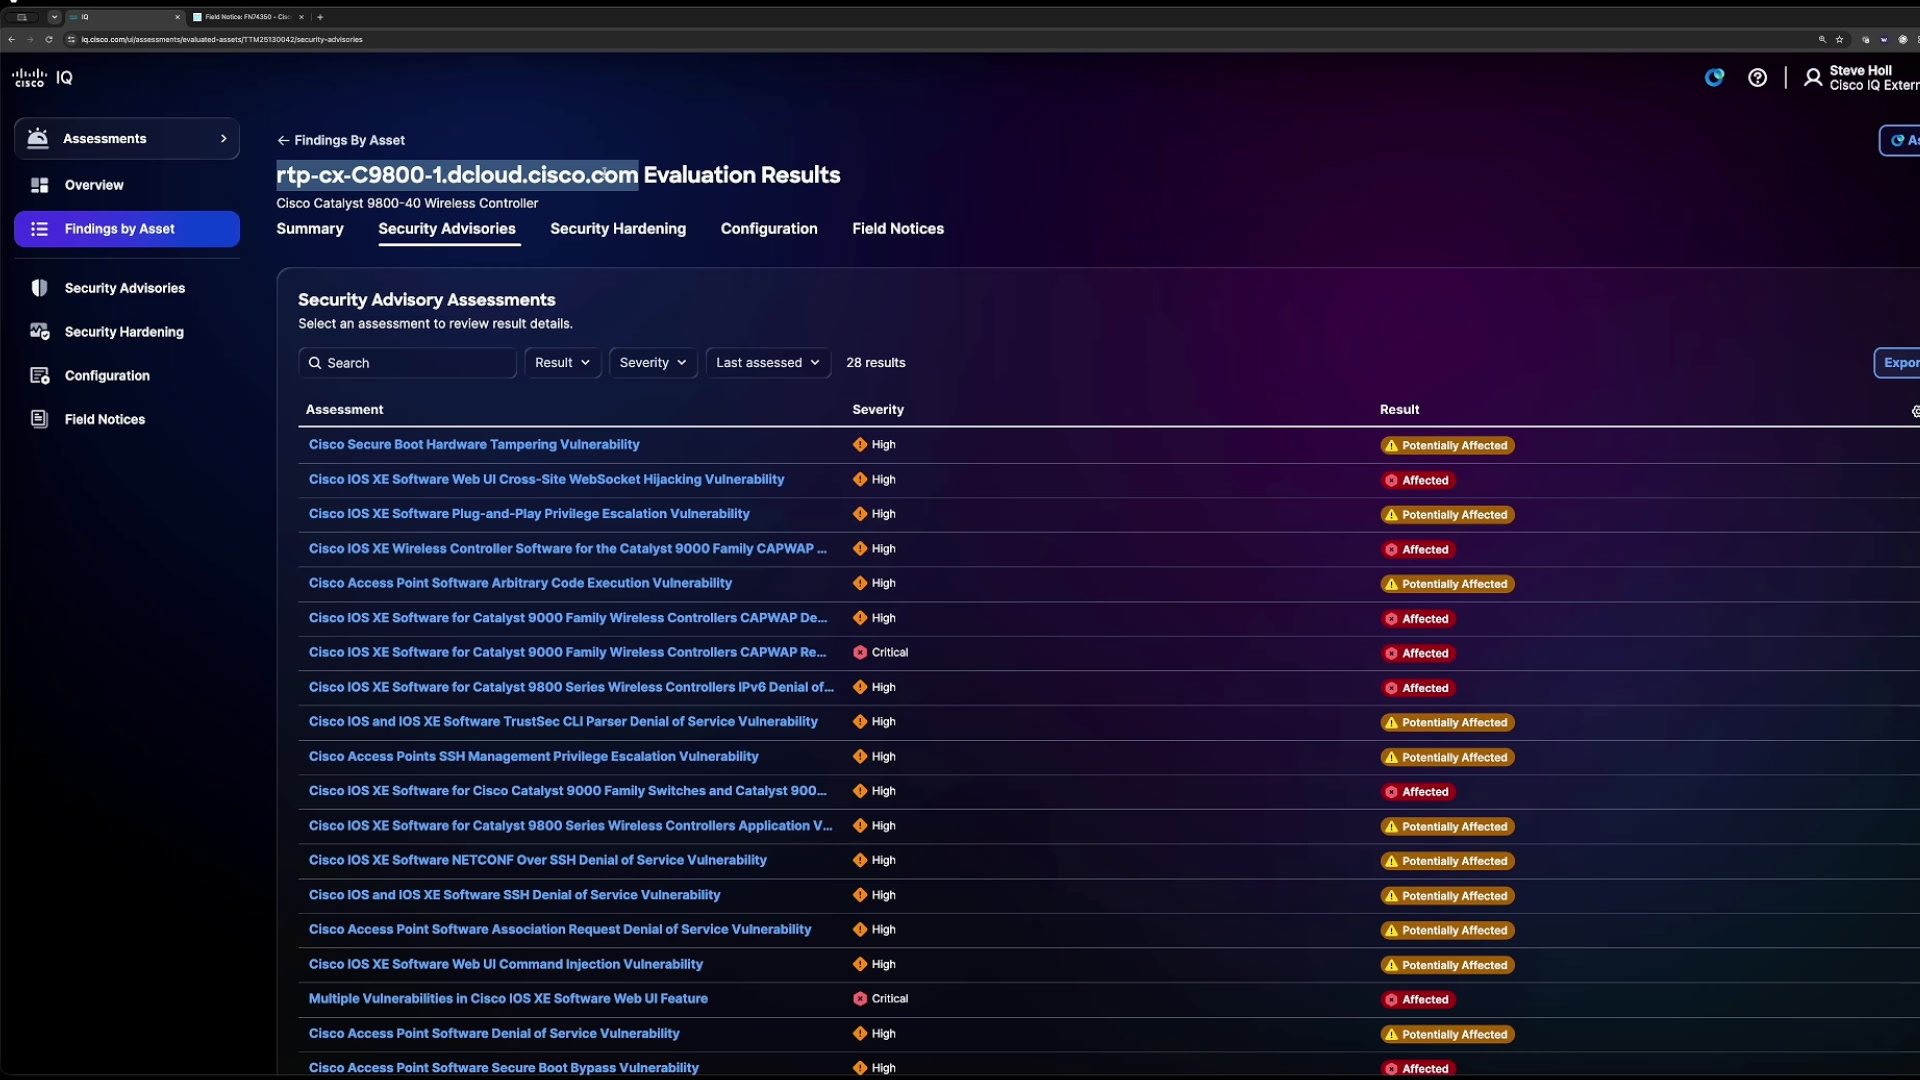This screenshot has width=1920, height=1080.
Task: Open the Last assessed filter dropdown
Action: click(768, 363)
